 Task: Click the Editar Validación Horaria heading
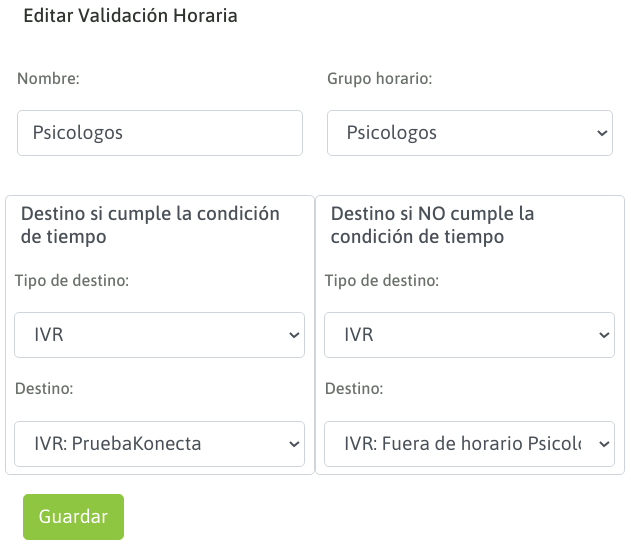pyautogui.click(x=130, y=17)
